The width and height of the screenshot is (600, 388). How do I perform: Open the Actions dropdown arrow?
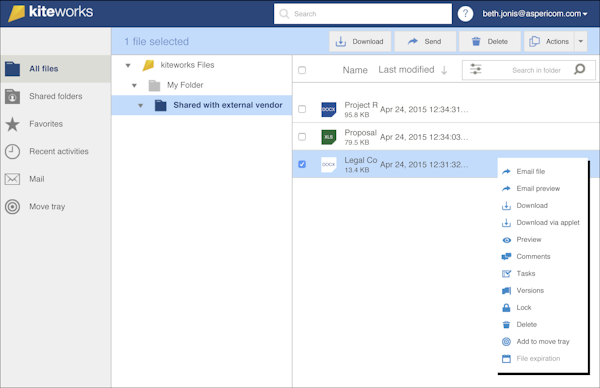580,41
